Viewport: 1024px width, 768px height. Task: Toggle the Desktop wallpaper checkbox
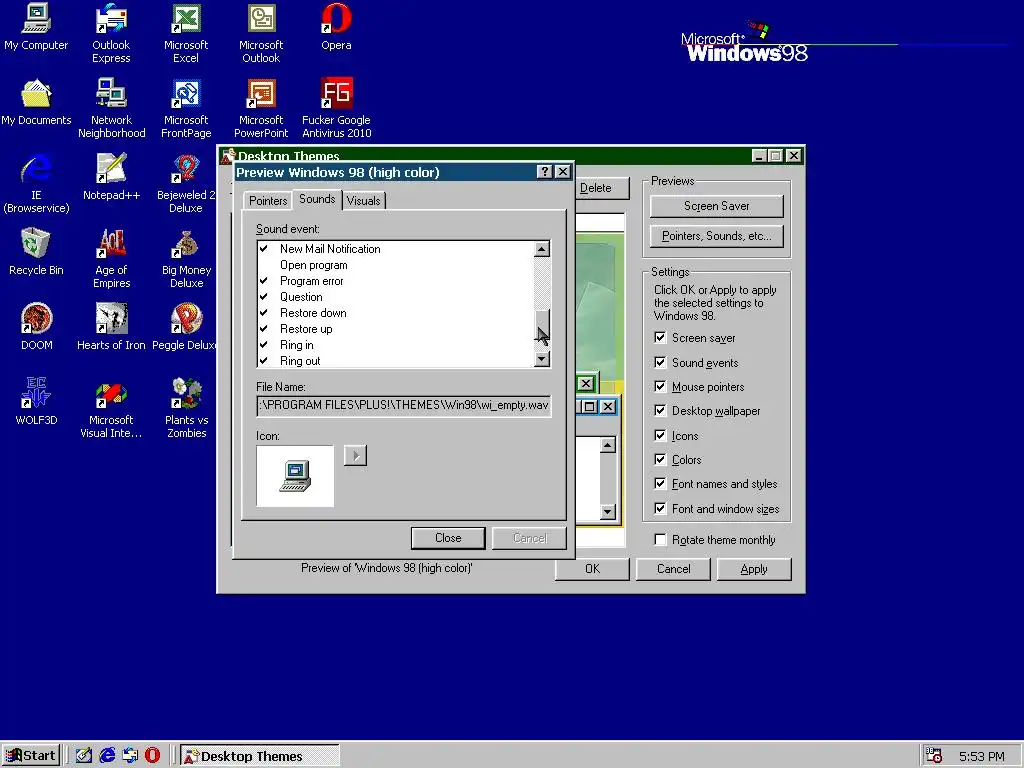pos(660,411)
